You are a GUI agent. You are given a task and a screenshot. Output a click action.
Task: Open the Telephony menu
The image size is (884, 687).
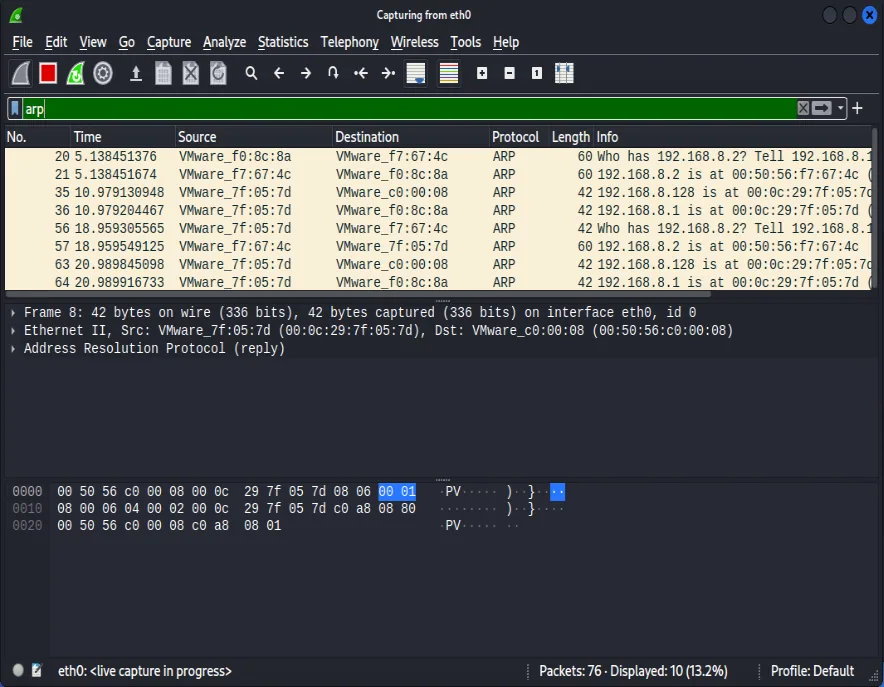pos(350,42)
